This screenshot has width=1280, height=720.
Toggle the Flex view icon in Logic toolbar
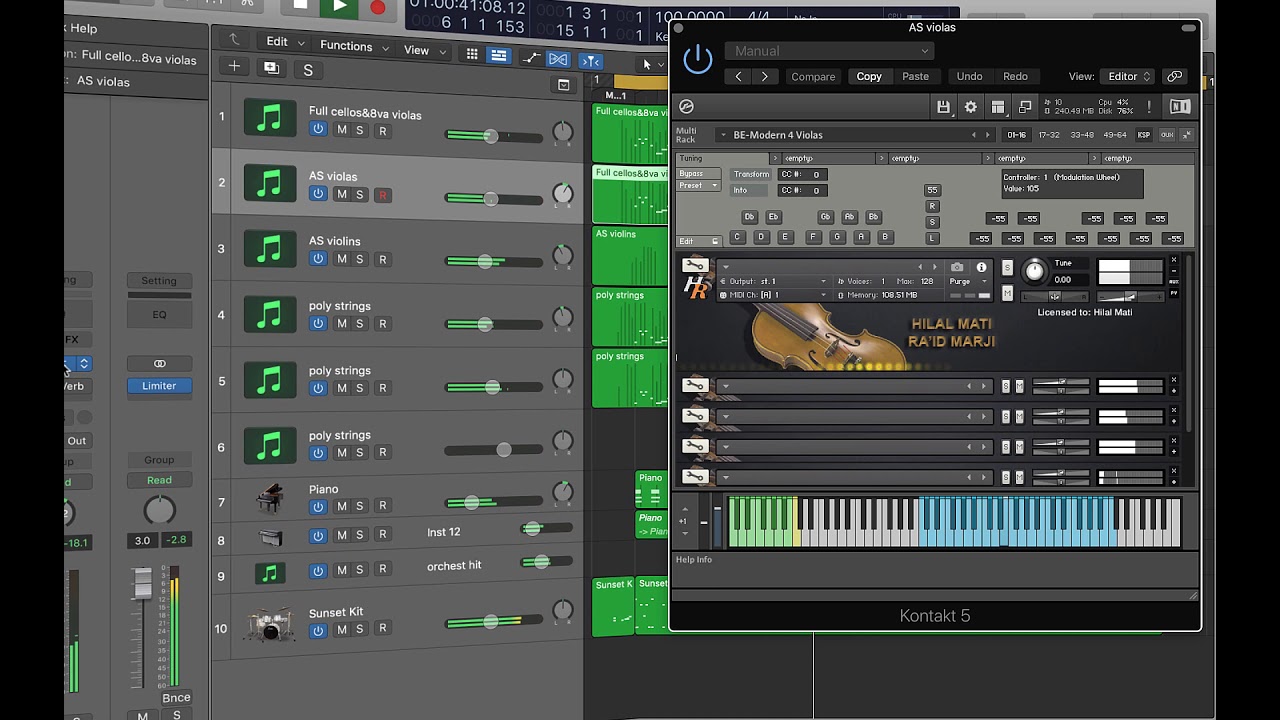coord(558,60)
